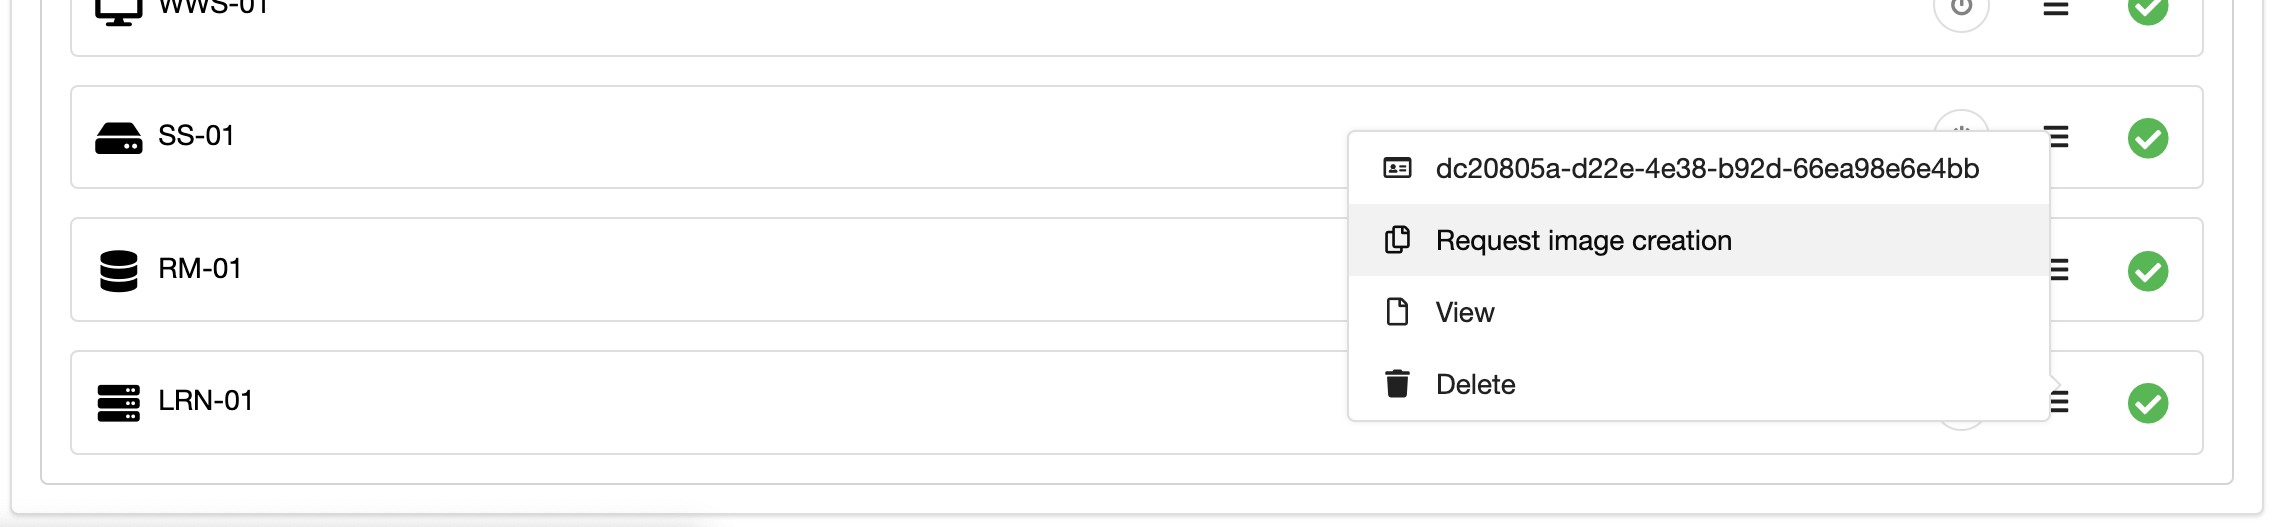The image size is (2278, 527).
Task: Open the hamburger menu for LRN-01
Action: click(2059, 402)
